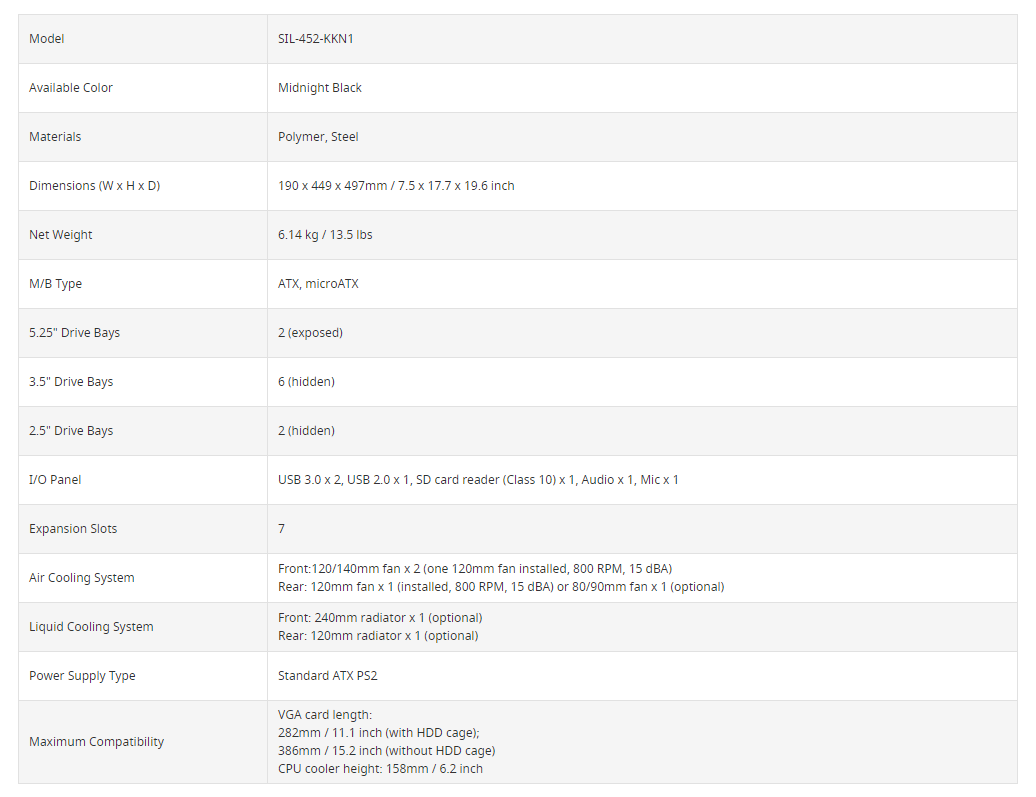Click the 5.25" Drive Bays label

74,333
